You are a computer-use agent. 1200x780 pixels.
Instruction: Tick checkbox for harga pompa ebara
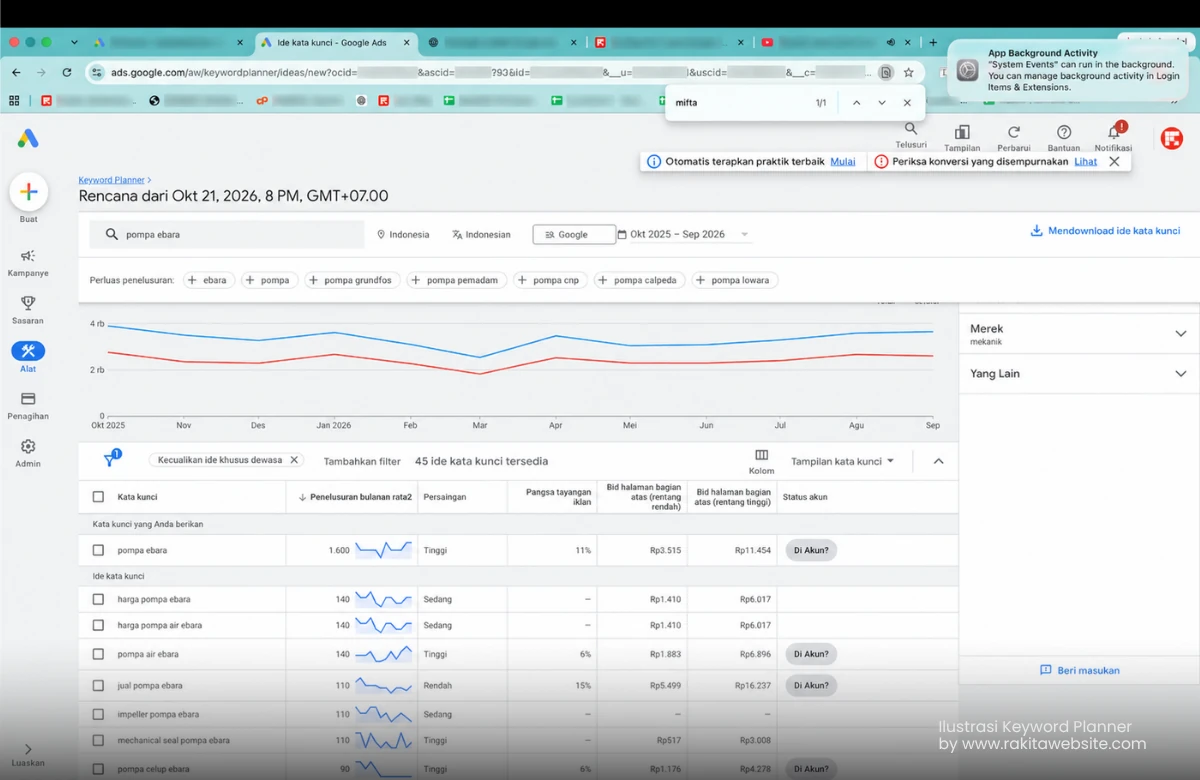pyautogui.click(x=98, y=599)
